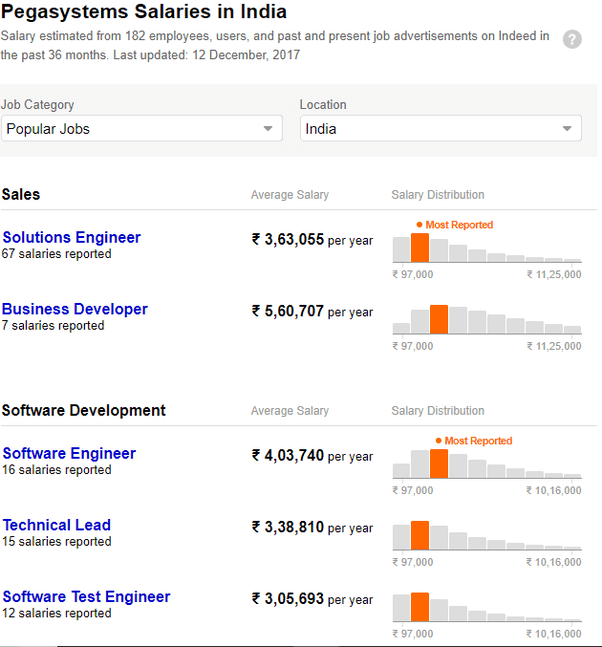Click the 67 salaries reported text

[x=57, y=254]
